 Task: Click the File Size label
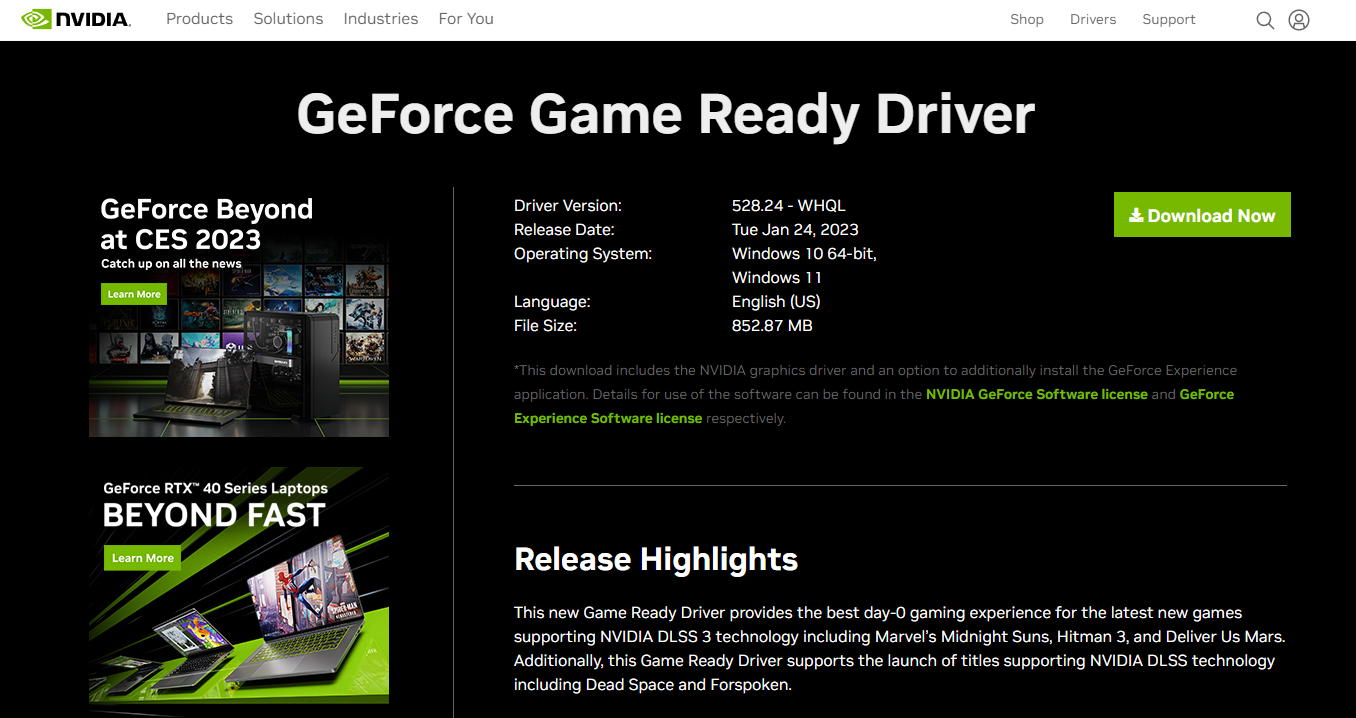coord(545,325)
